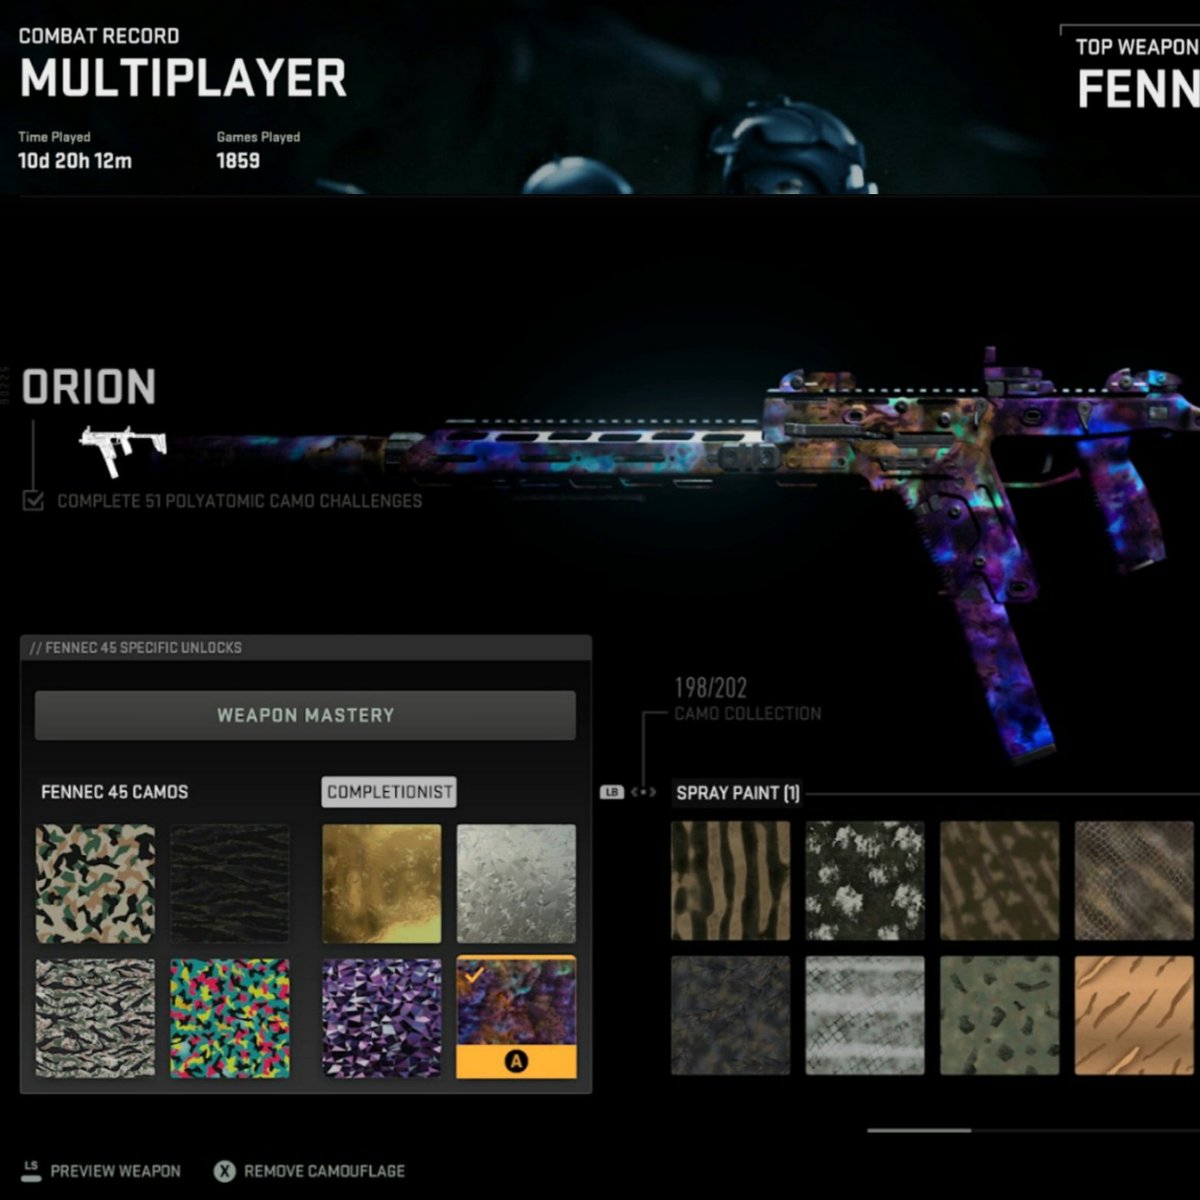Image resolution: width=1200 pixels, height=1200 pixels.
Task: Click the LS Preview Weapon prompt
Action: [x=101, y=1170]
